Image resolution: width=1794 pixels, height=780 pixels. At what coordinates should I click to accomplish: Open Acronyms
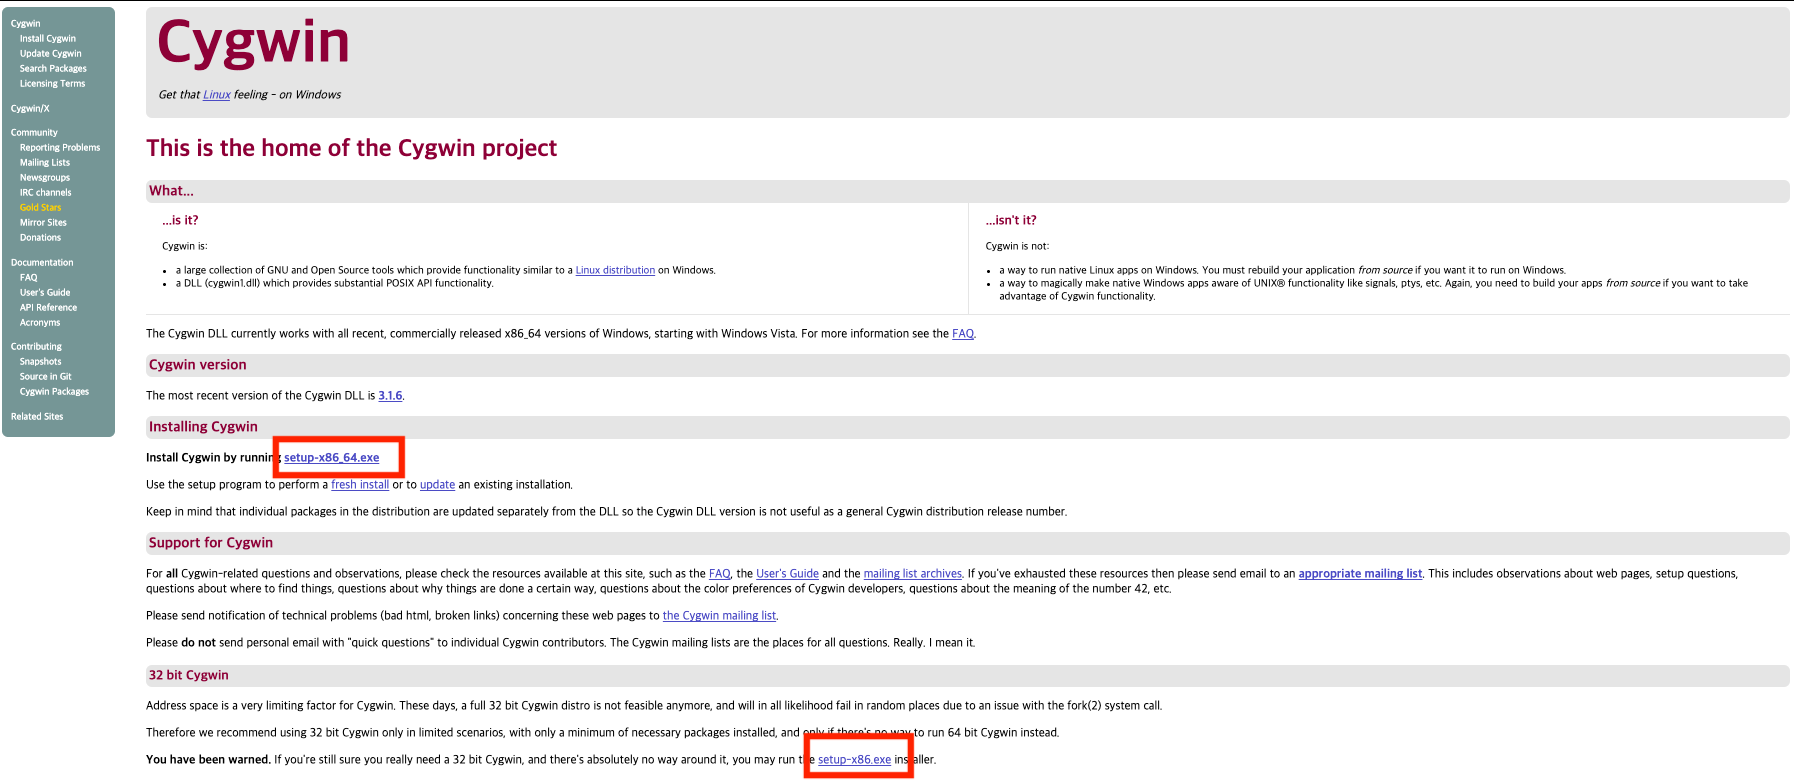point(40,322)
